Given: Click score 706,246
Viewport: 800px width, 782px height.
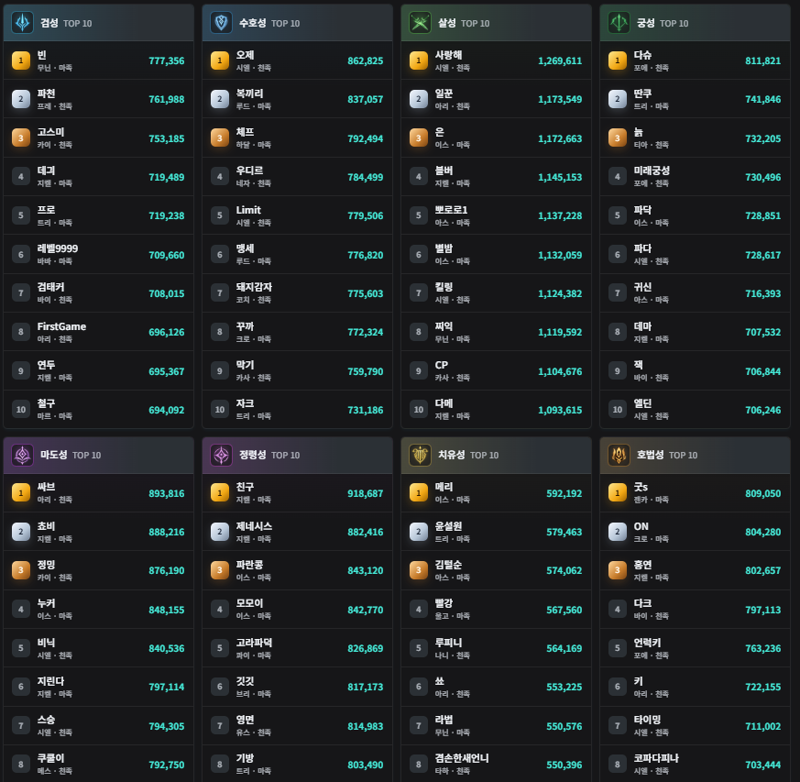Looking at the screenshot, I should (763, 410).
